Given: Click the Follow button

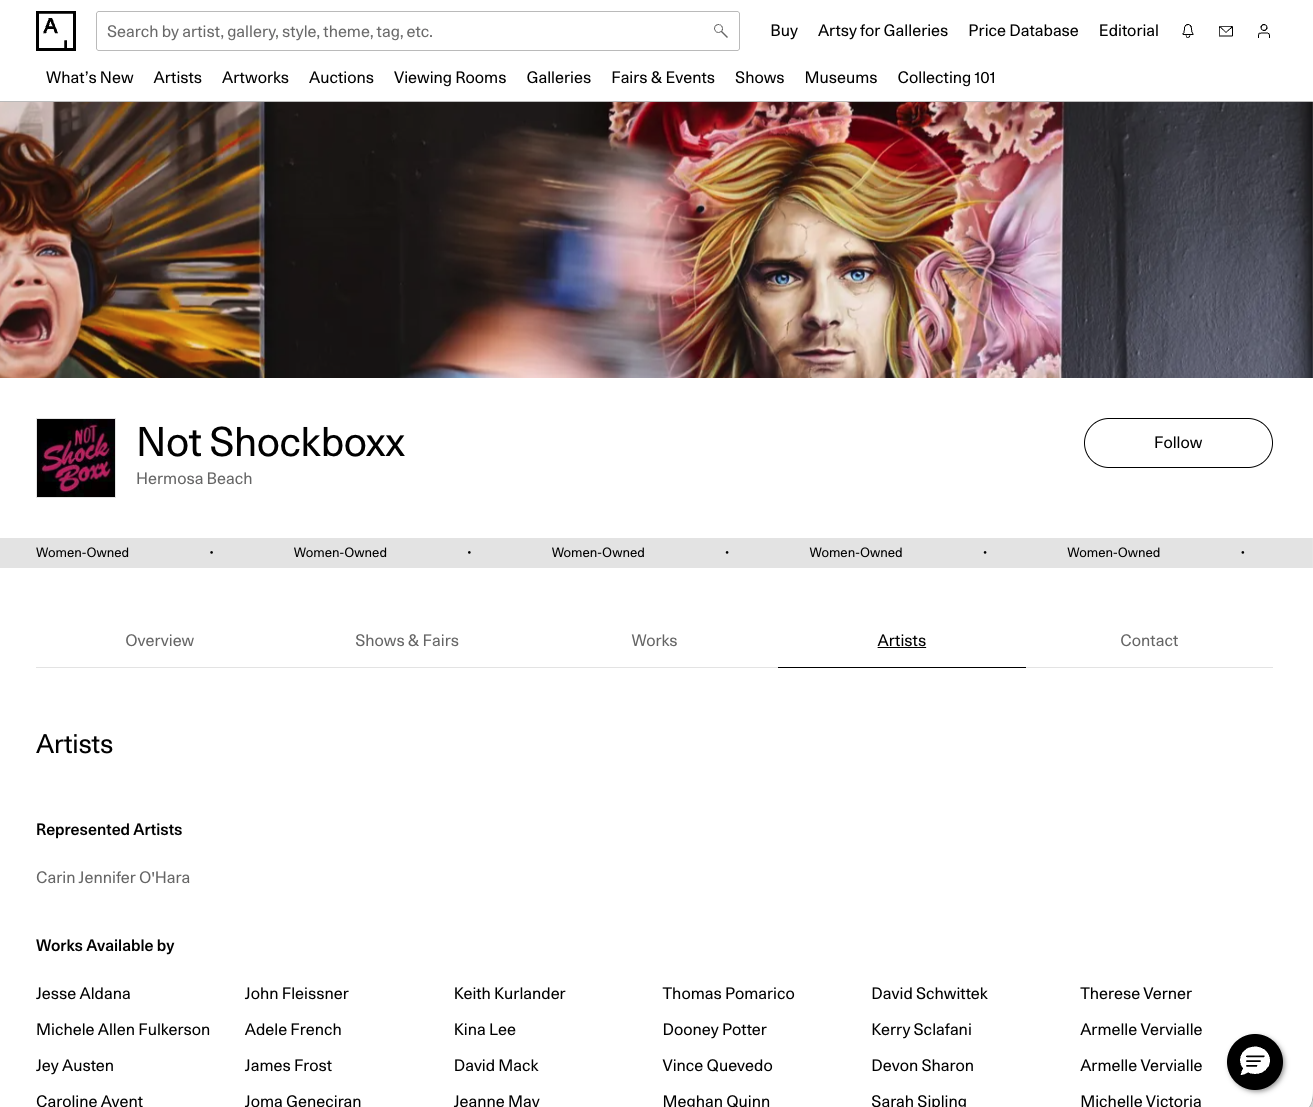Looking at the screenshot, I should pos(1178,443).
